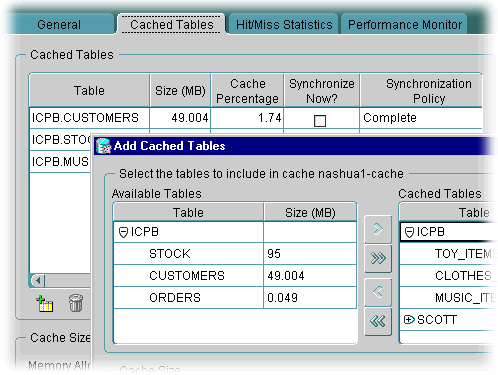Click the Add Cached Tables dialog title icon
The height and width of the screenshot is (375, 498).
tap(103, 146)
